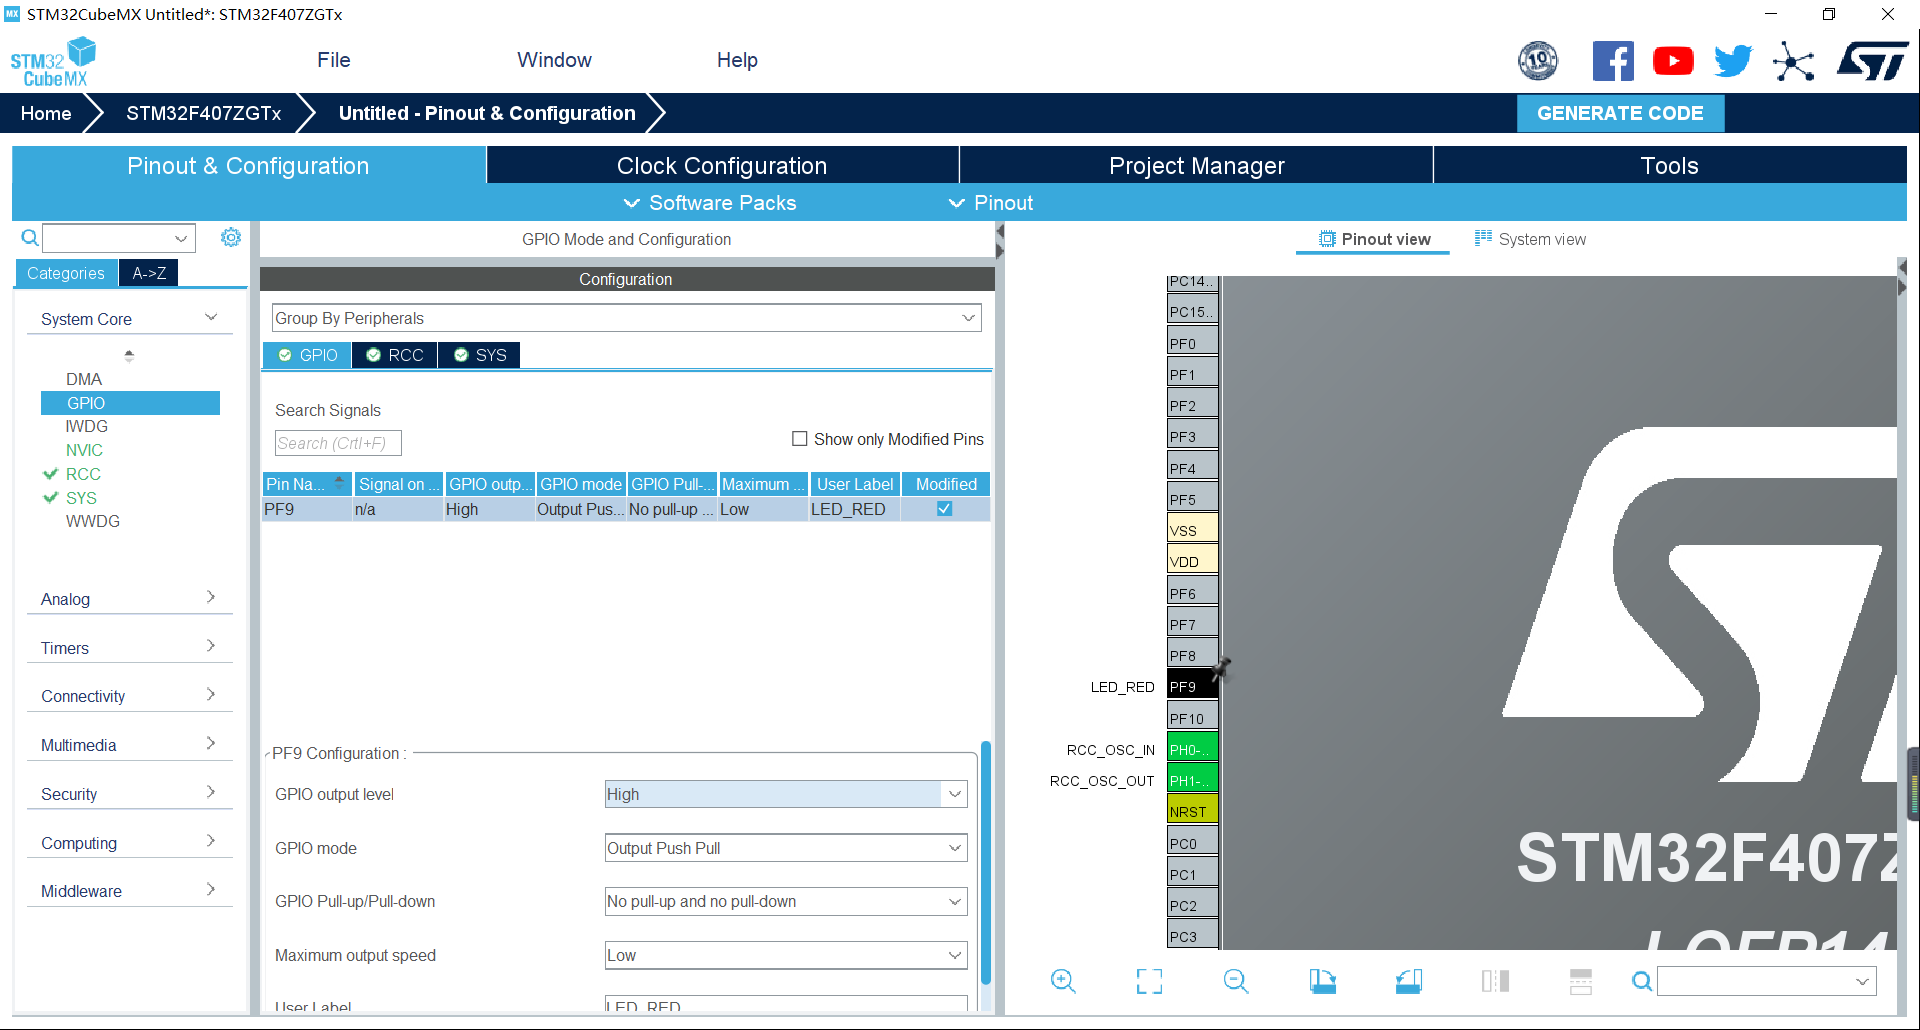
Task: Collapse the System Core category
Action: click(x=129, y=318)
